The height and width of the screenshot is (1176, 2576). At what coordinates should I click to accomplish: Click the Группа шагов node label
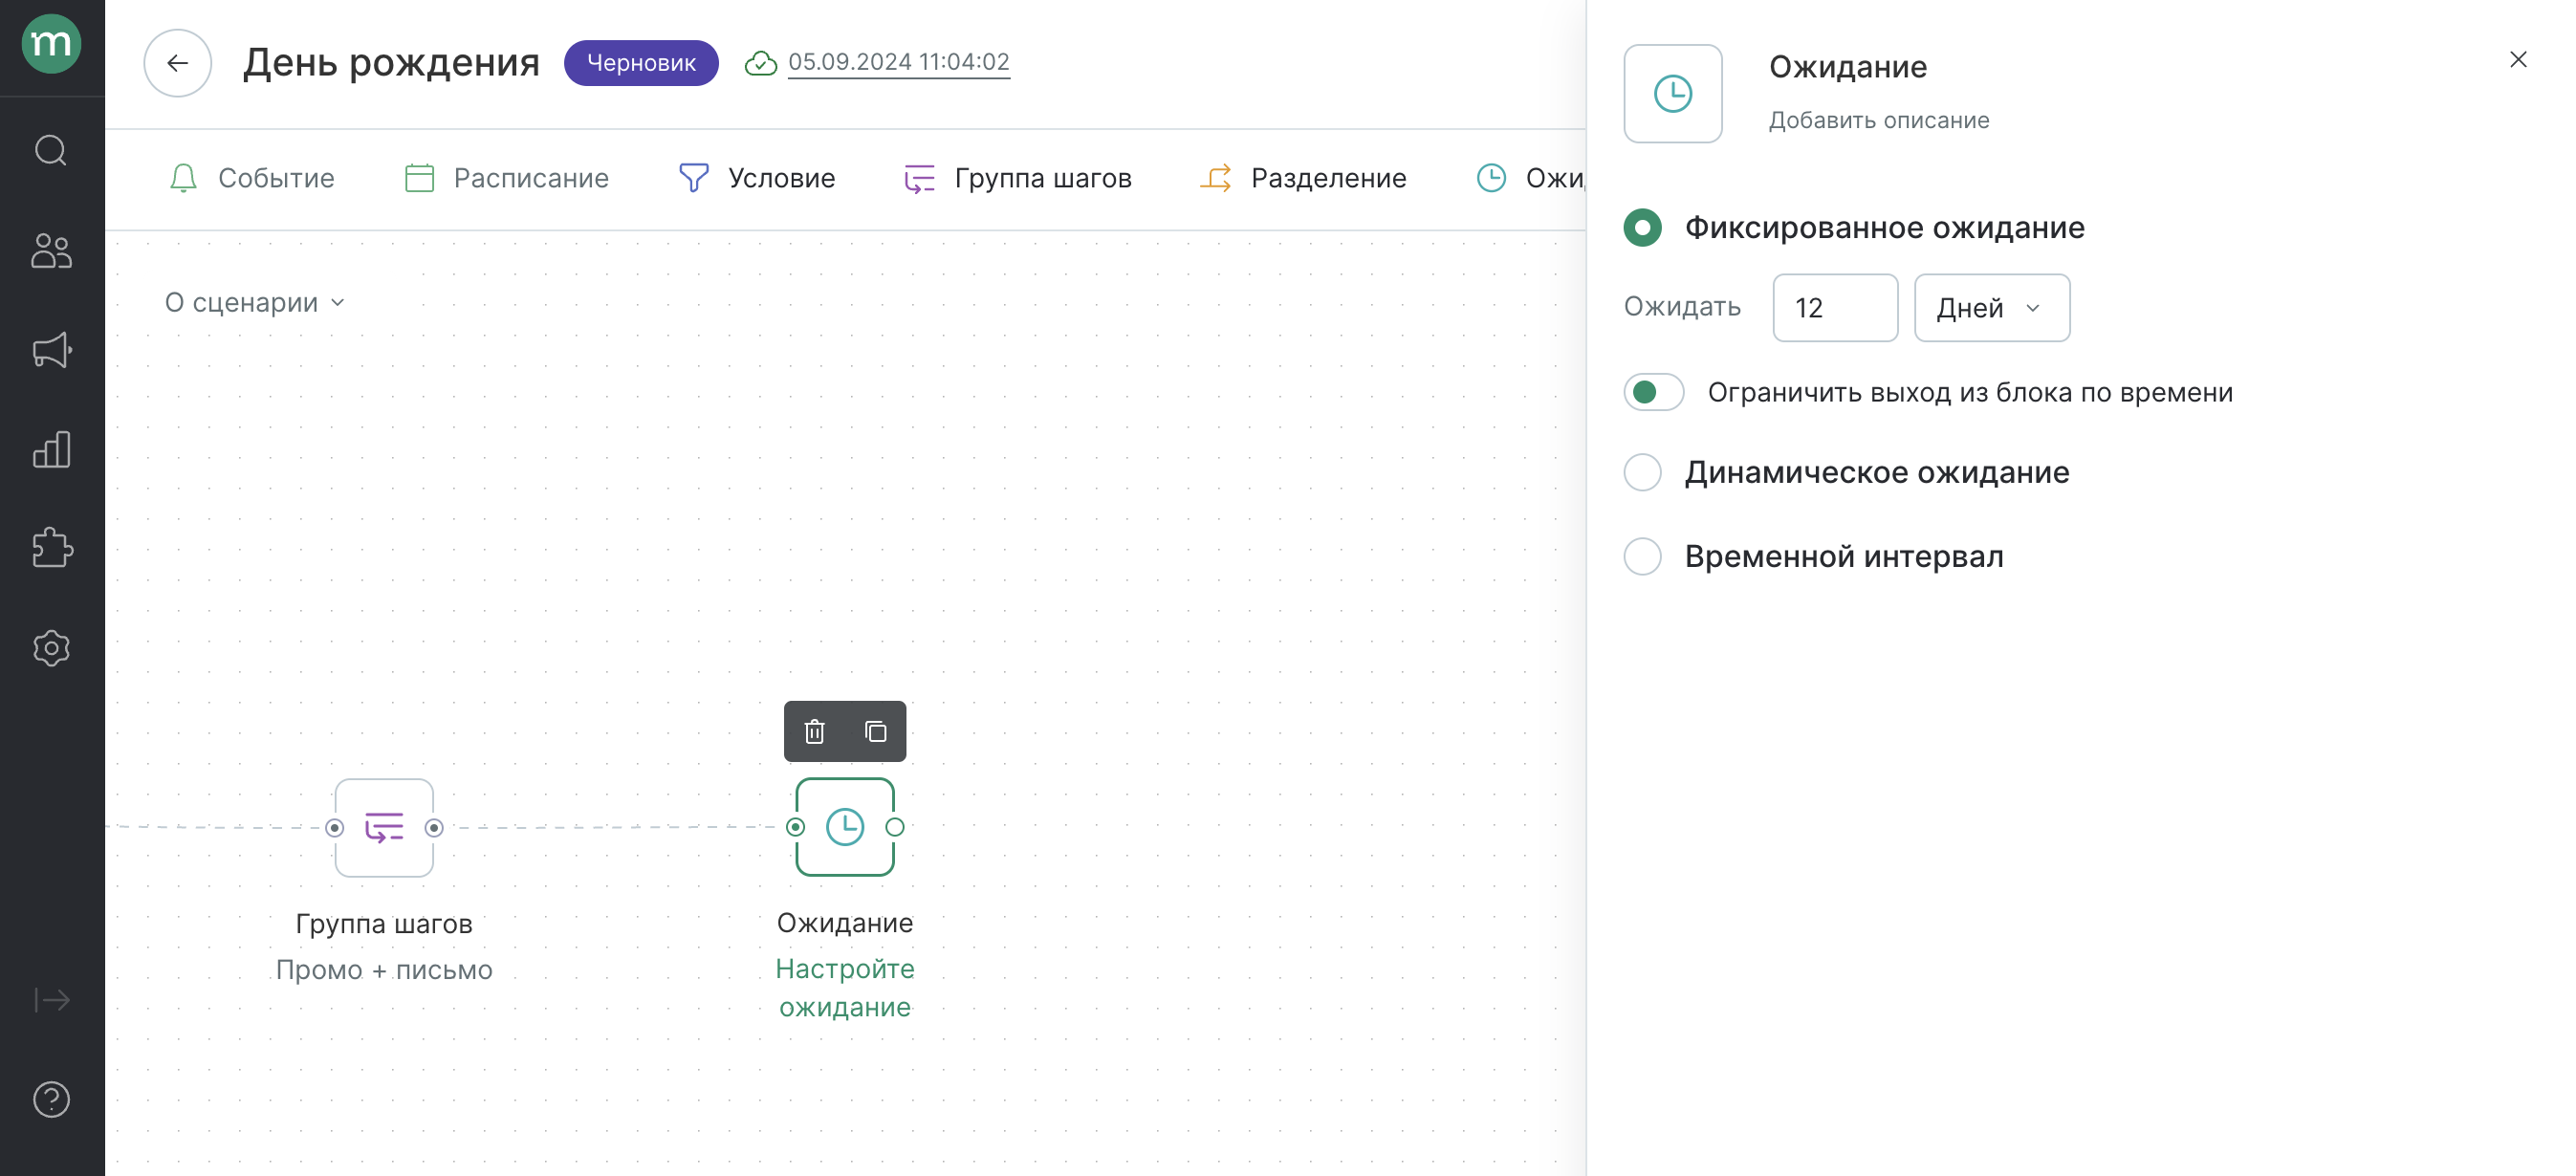tap(384, 924)
